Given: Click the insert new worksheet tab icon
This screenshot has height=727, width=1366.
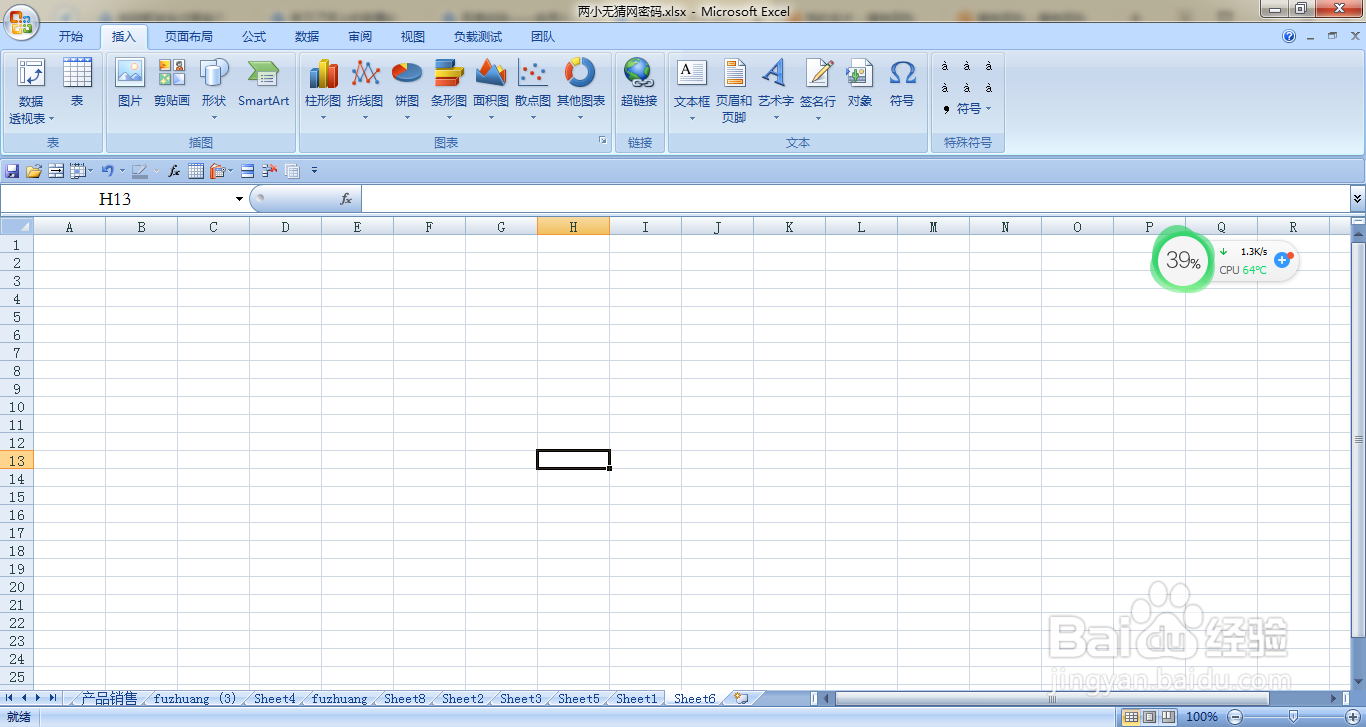Looking at the screenshot, I should click(741, 699).
